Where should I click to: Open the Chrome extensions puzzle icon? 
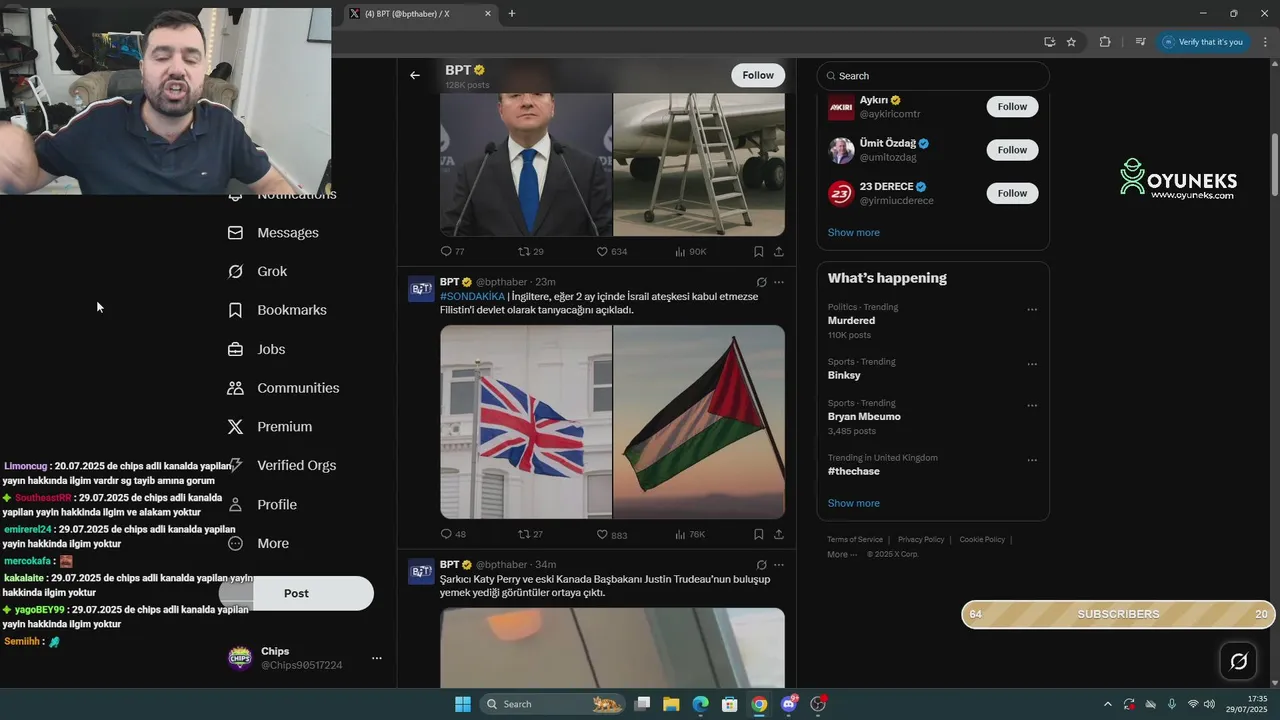1105,42
